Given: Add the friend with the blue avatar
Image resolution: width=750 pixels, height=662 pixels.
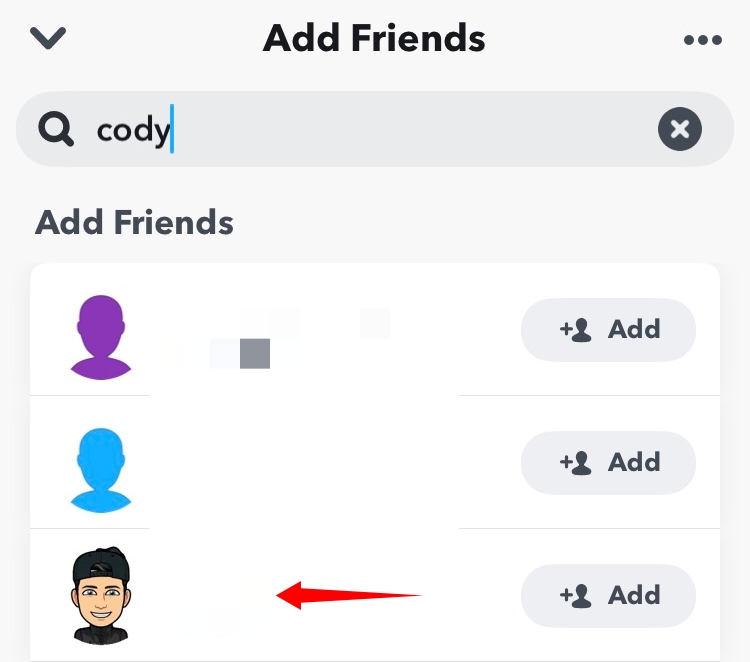Looking at the screenshot, I should click(x=608, y=462).
